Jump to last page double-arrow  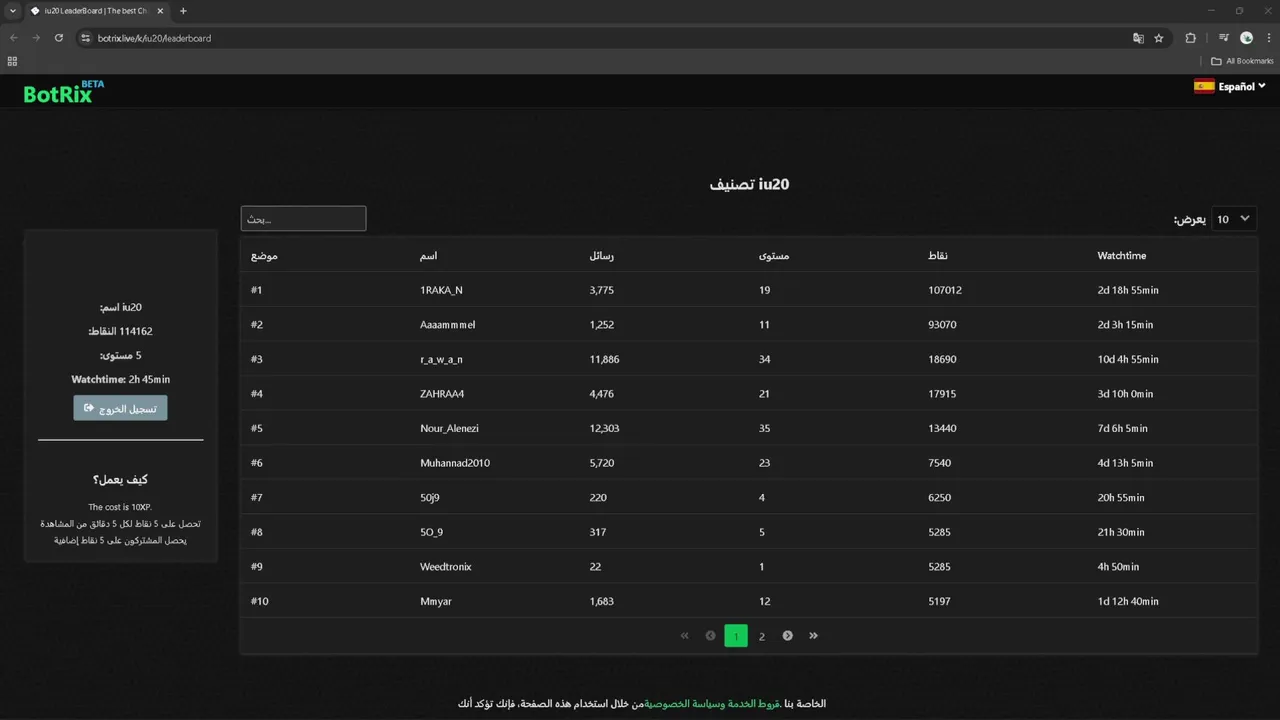coord(814,636)
